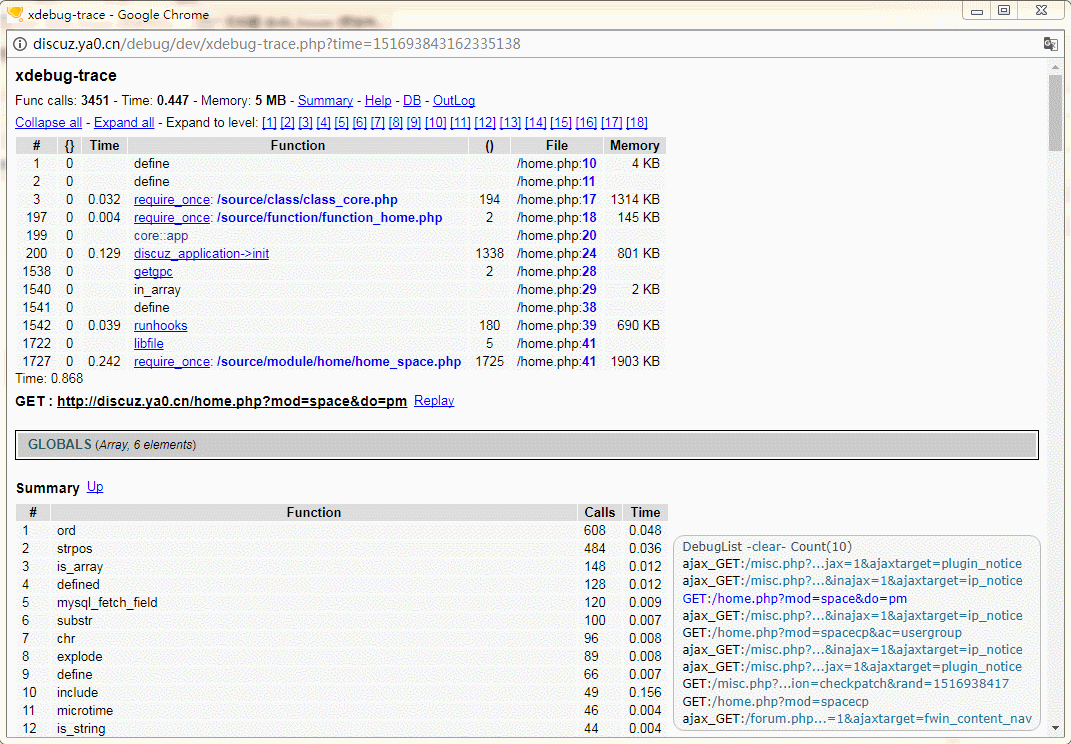Screen dimensions: 1071x744
Task: Click the 'ord' row in Summary
Action: tap(342, 531)
